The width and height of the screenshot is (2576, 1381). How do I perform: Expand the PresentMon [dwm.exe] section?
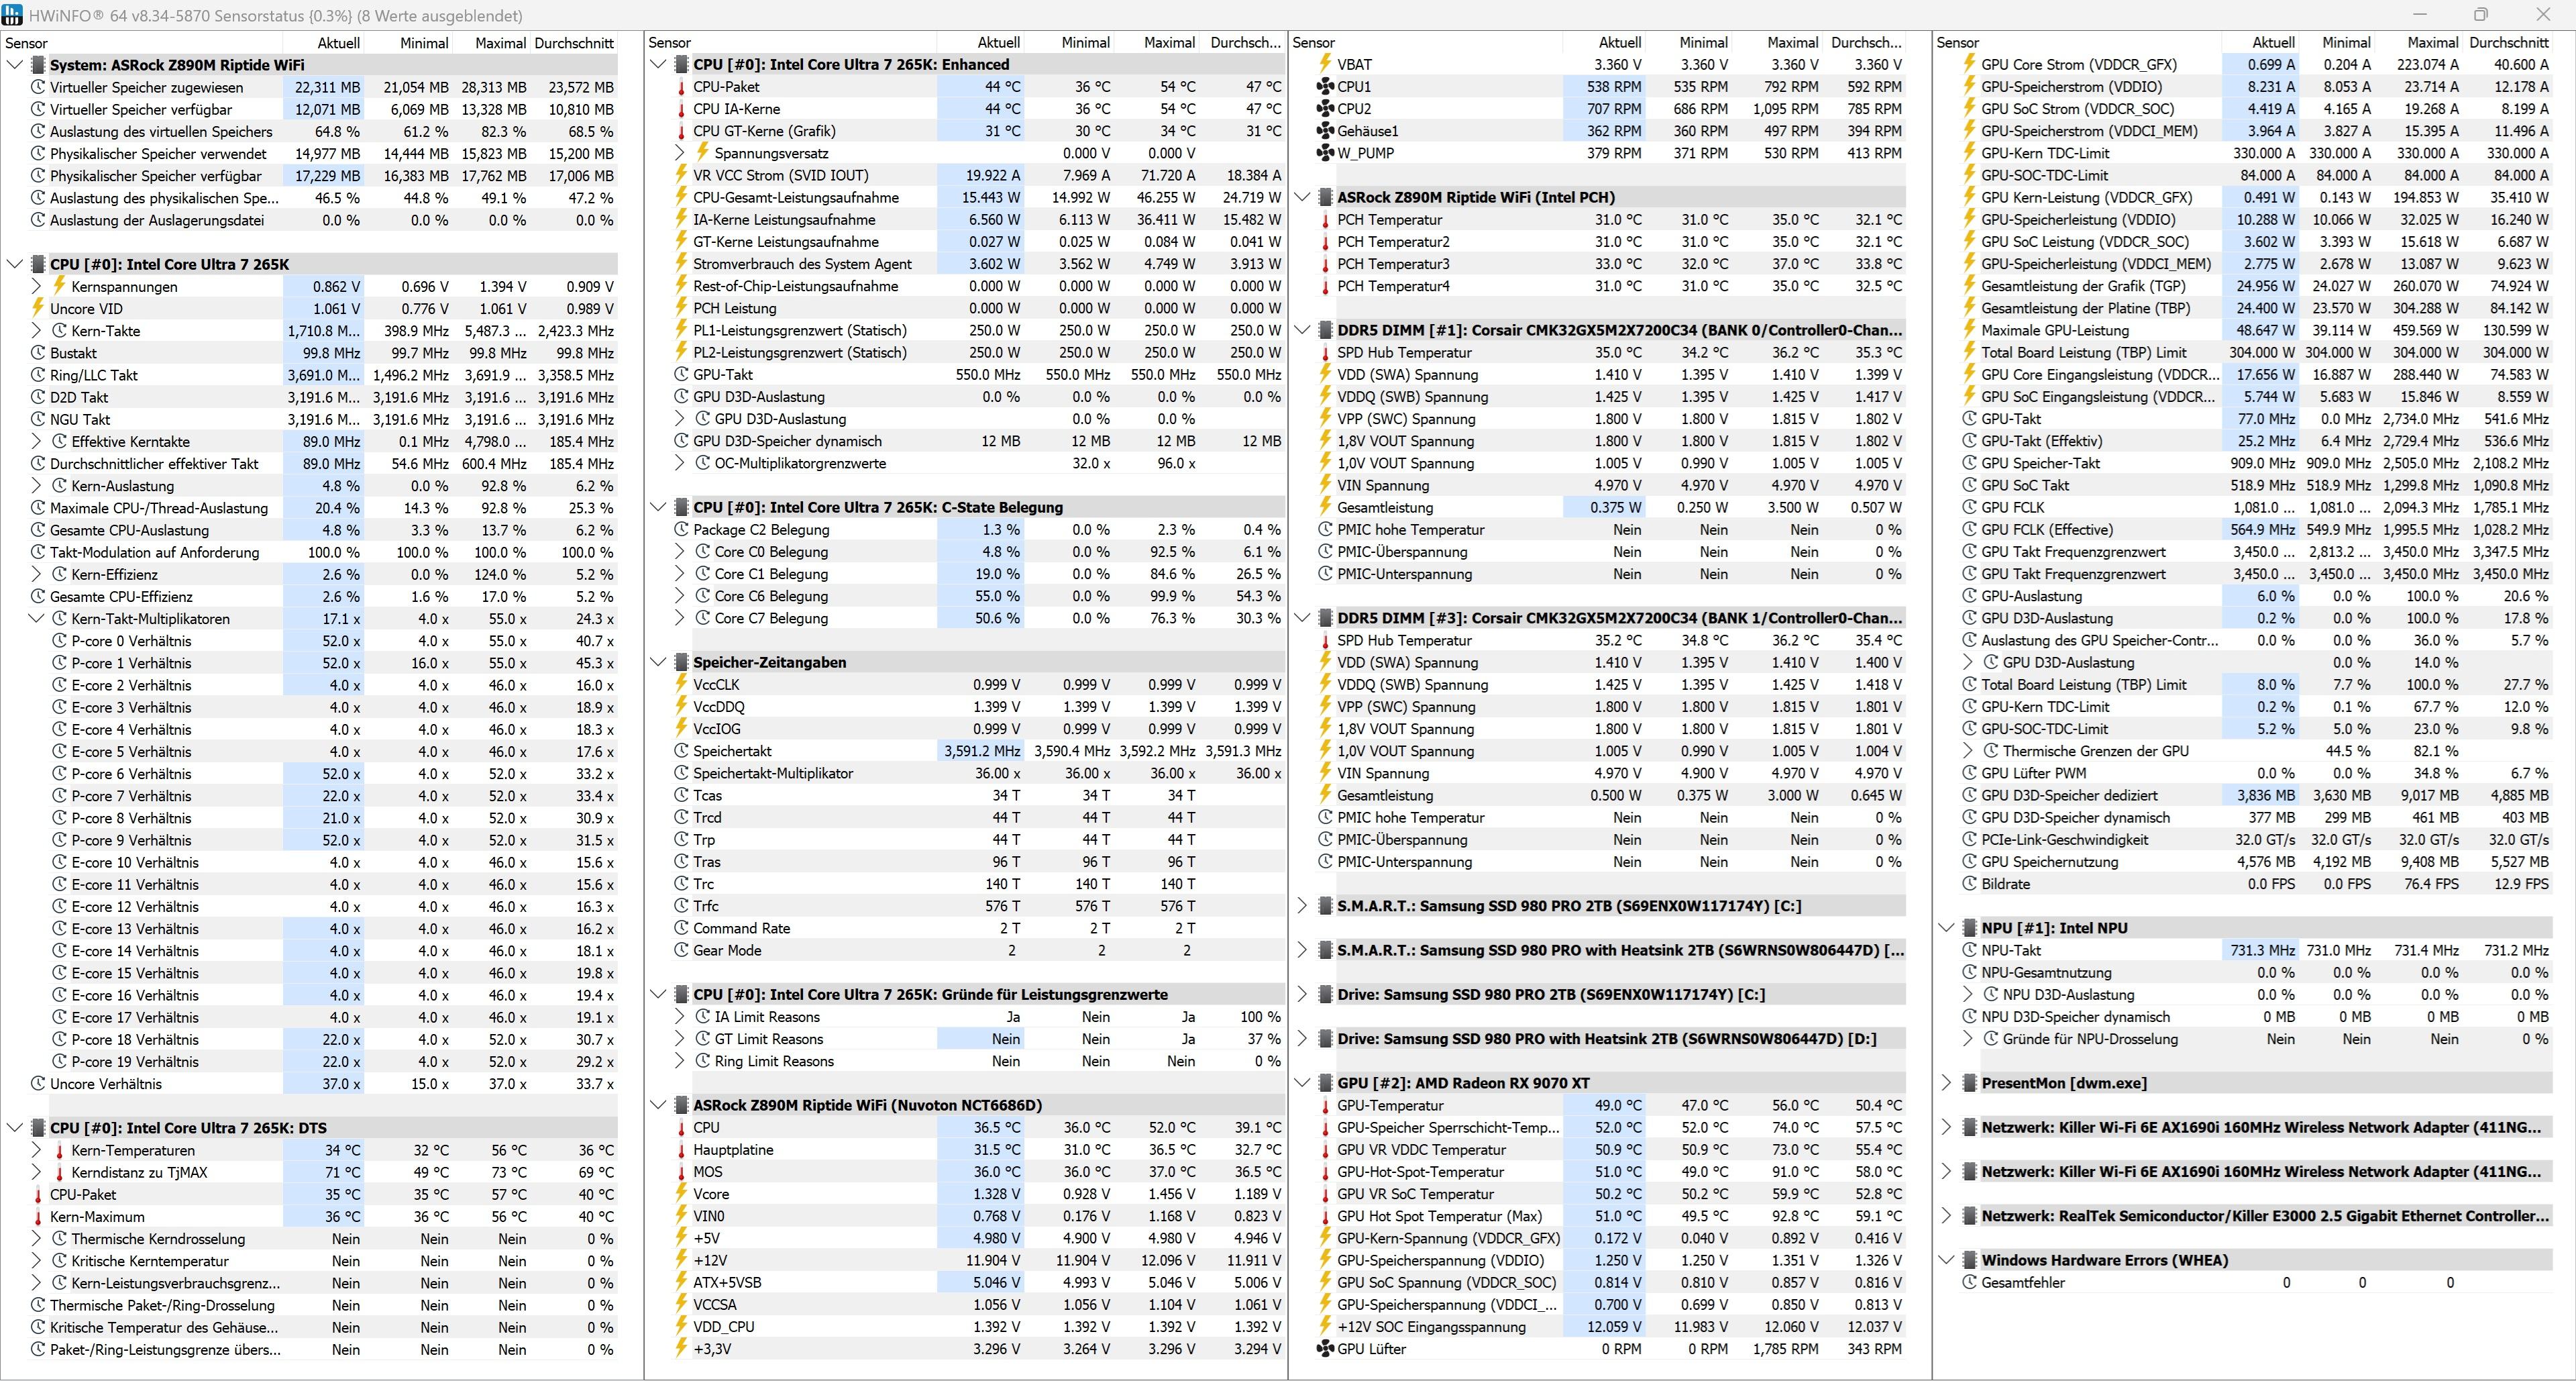(x=1946, y=1083)
